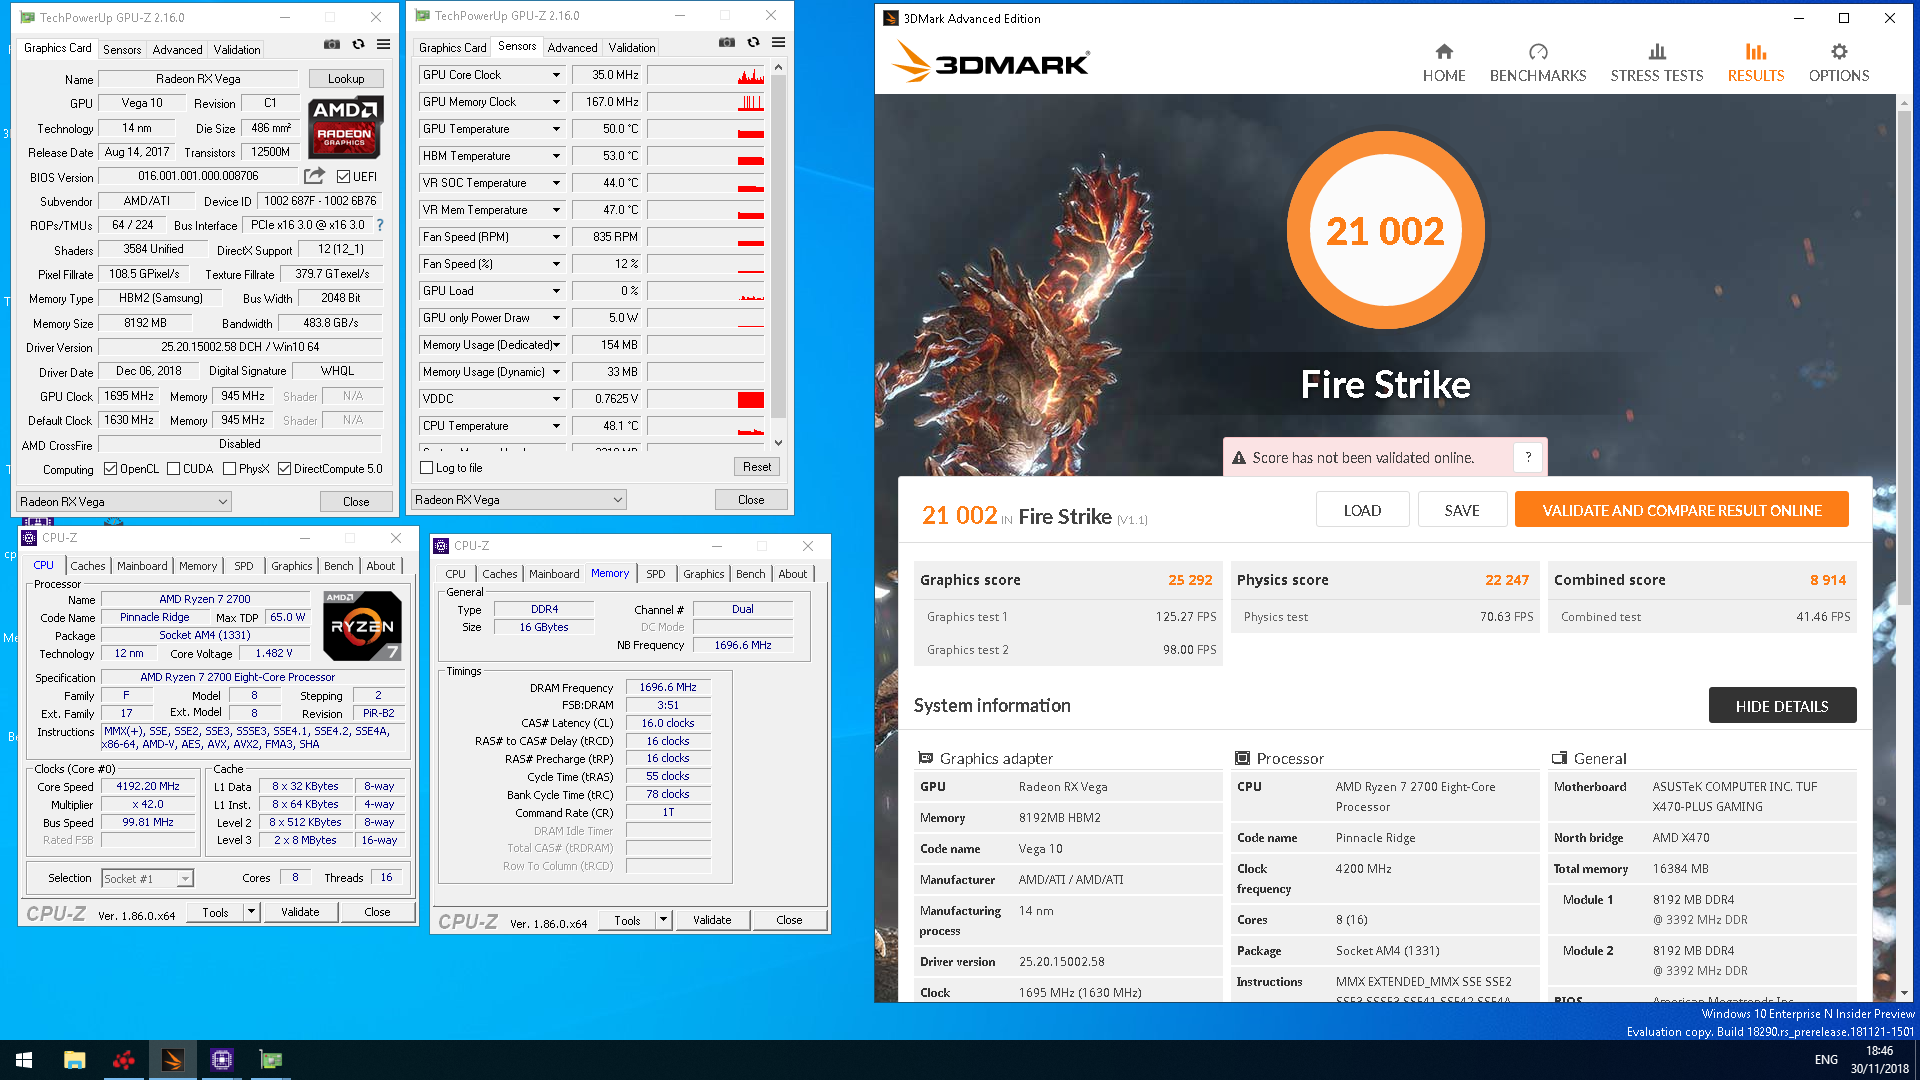This screenshot has width=1920, height=1080.
Task: Open the hamburger menu in GPU-Z Sensors window
Action: point(778,43)
